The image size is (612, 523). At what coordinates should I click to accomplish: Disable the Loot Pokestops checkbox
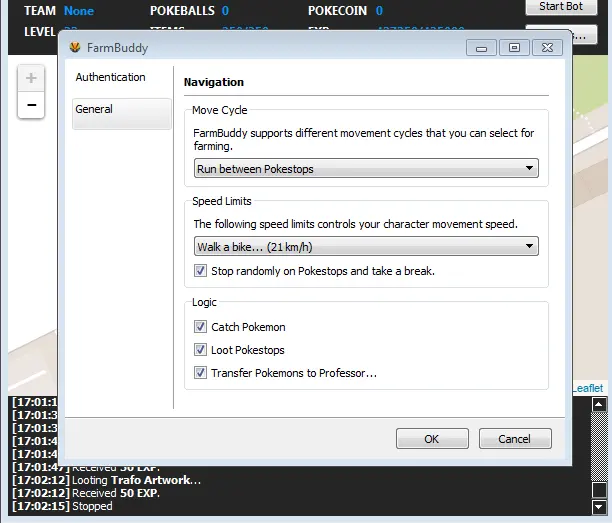coord(201,350)
